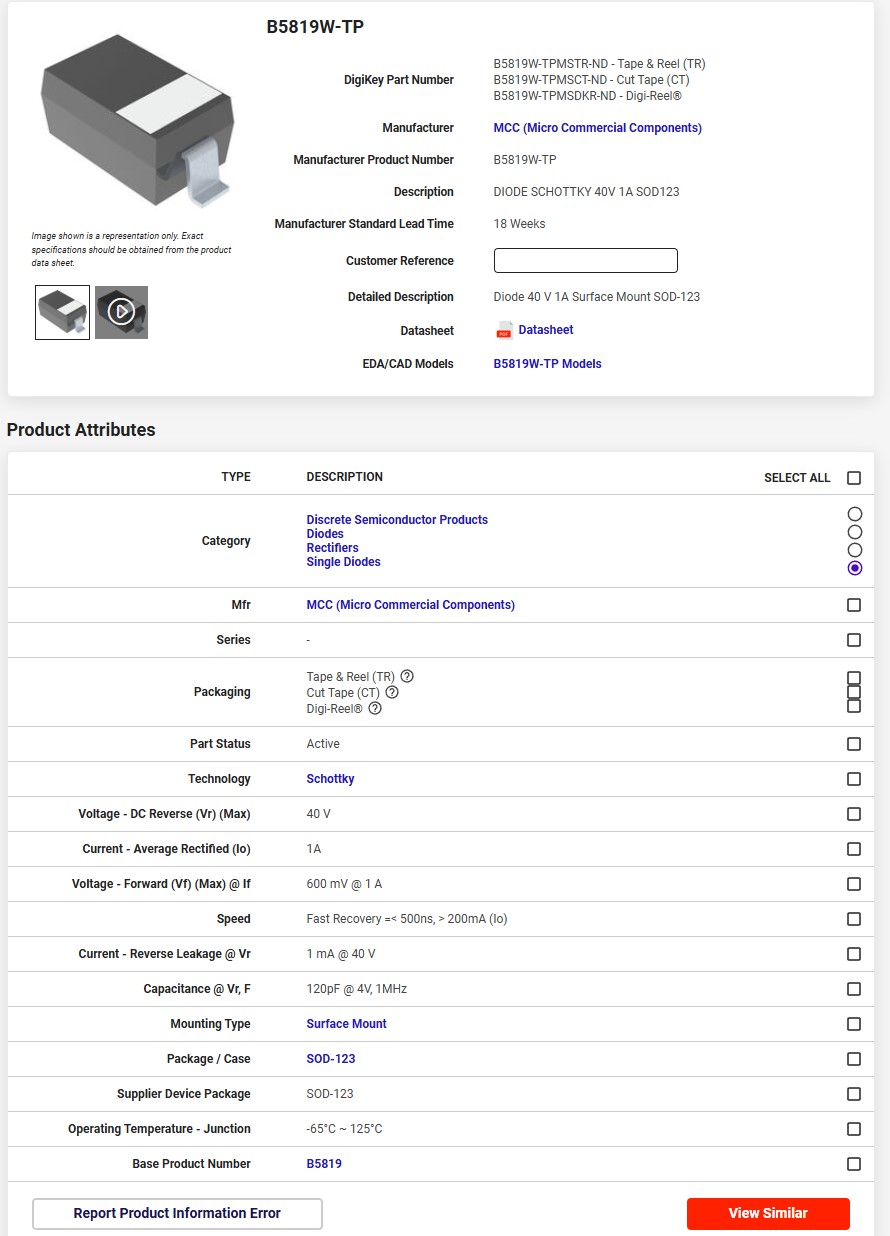Image resolution: width=890 pixels, height=1236 pixels.
Task: Enable the Voltage - DC Reverse checkbox
Action: pos(854,814)
